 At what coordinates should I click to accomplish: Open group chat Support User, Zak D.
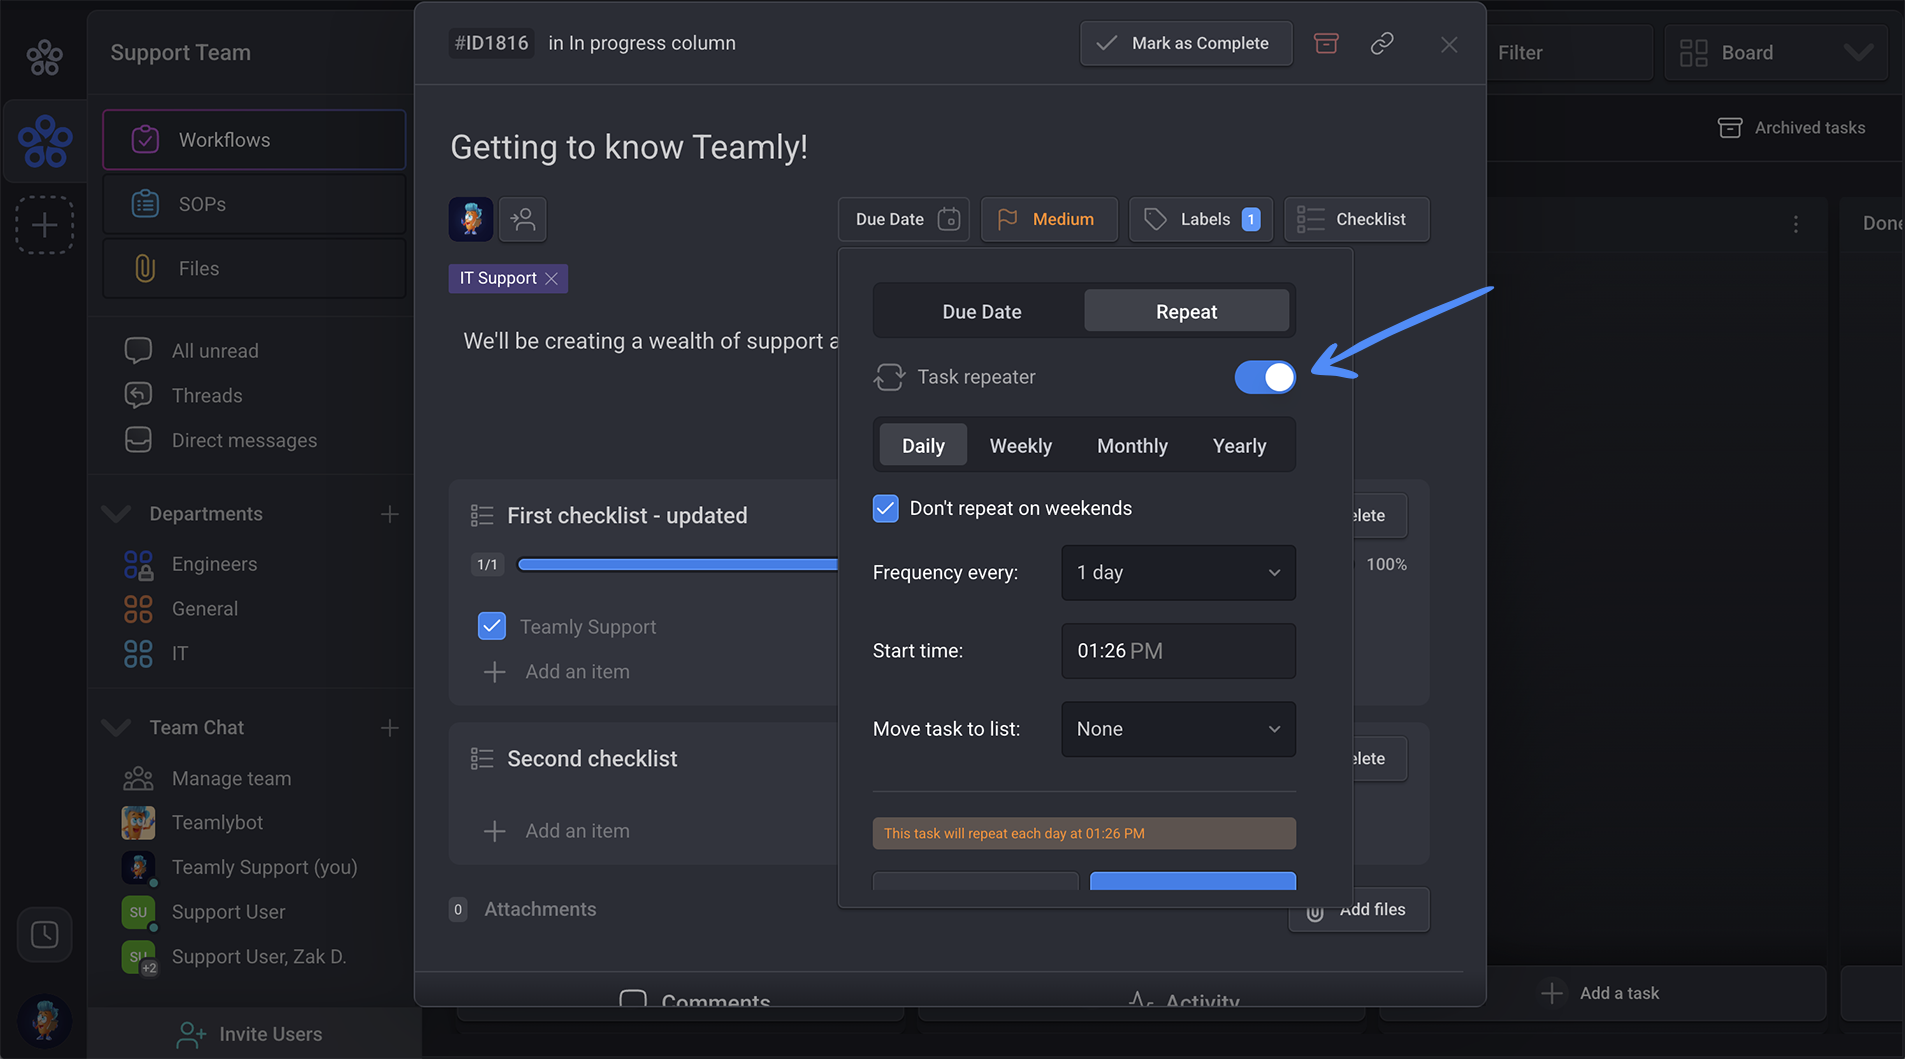[258, 957]
